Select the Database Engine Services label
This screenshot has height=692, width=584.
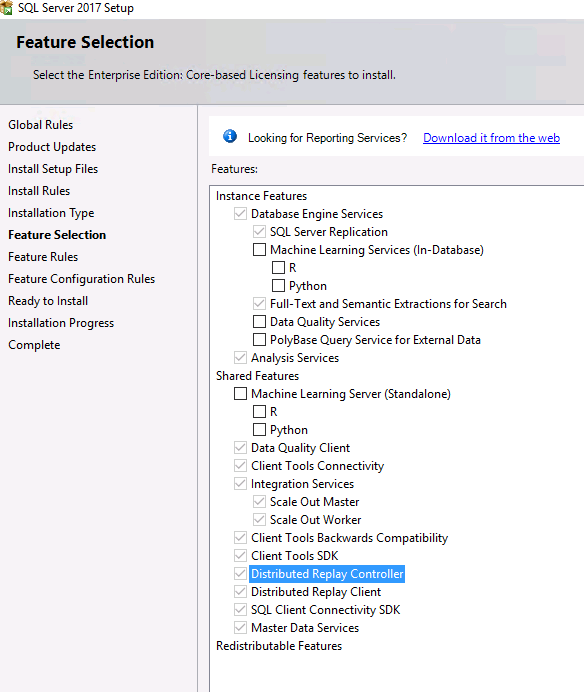pos(317,214)
